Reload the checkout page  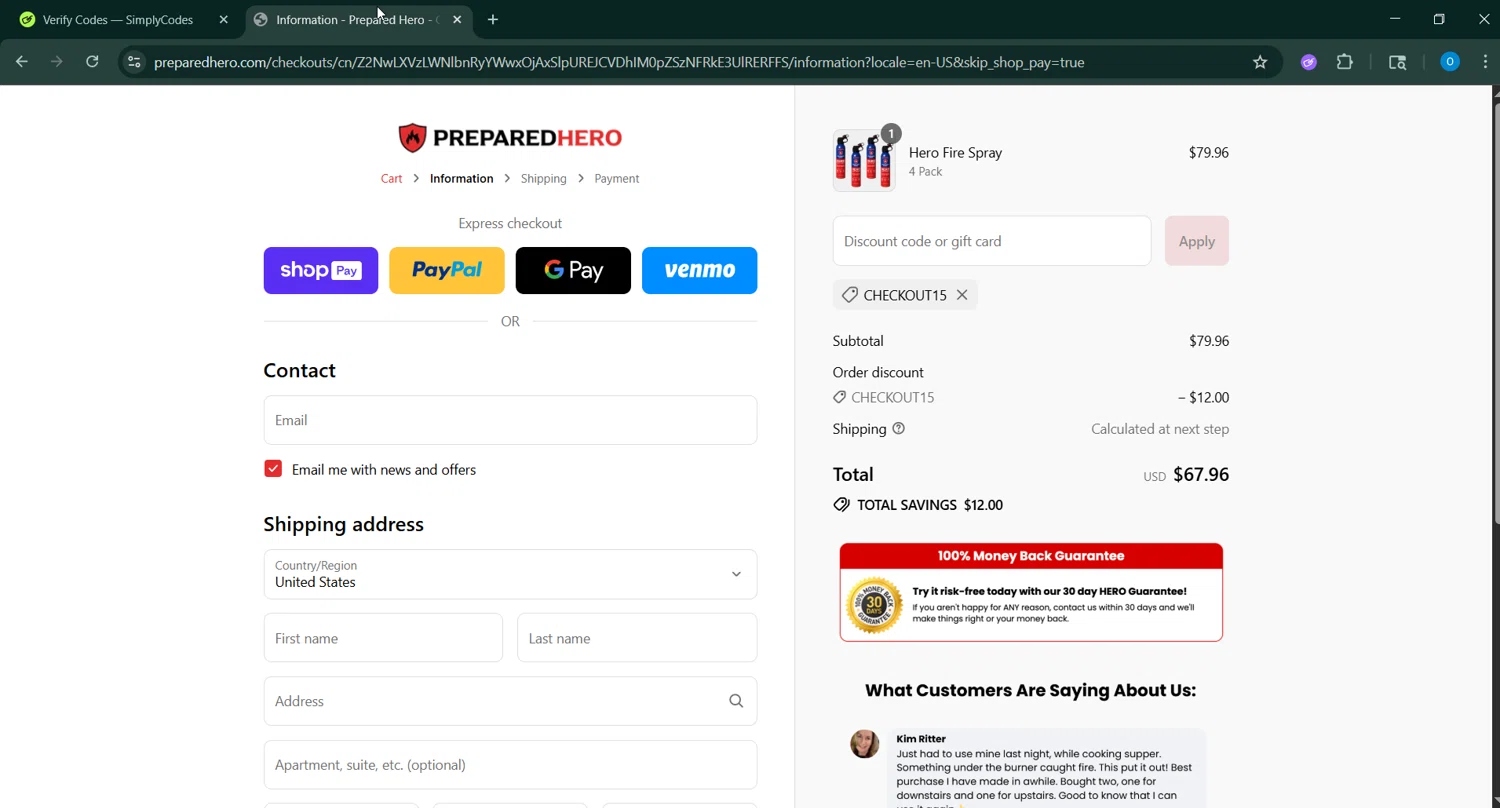tap(92, 62)
